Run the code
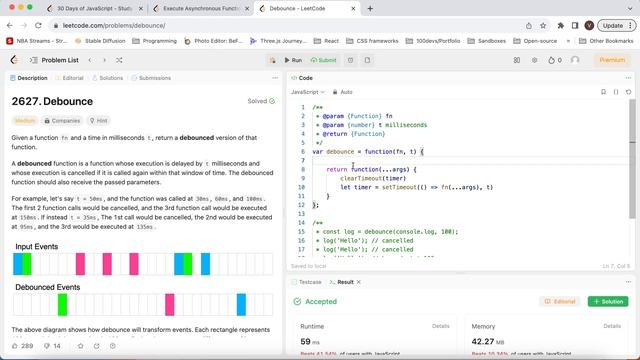Image resolution: width=640 pixels, height=360 pixels. (x=293, y=60)
